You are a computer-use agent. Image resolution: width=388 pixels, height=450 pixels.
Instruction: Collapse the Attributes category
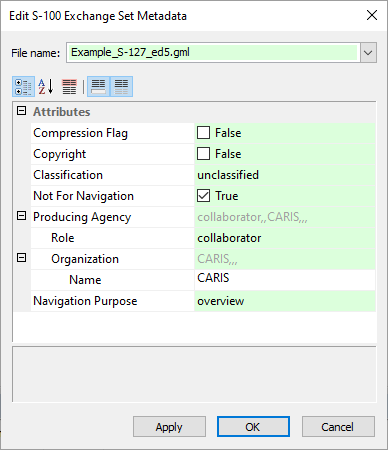pos(22,111)
